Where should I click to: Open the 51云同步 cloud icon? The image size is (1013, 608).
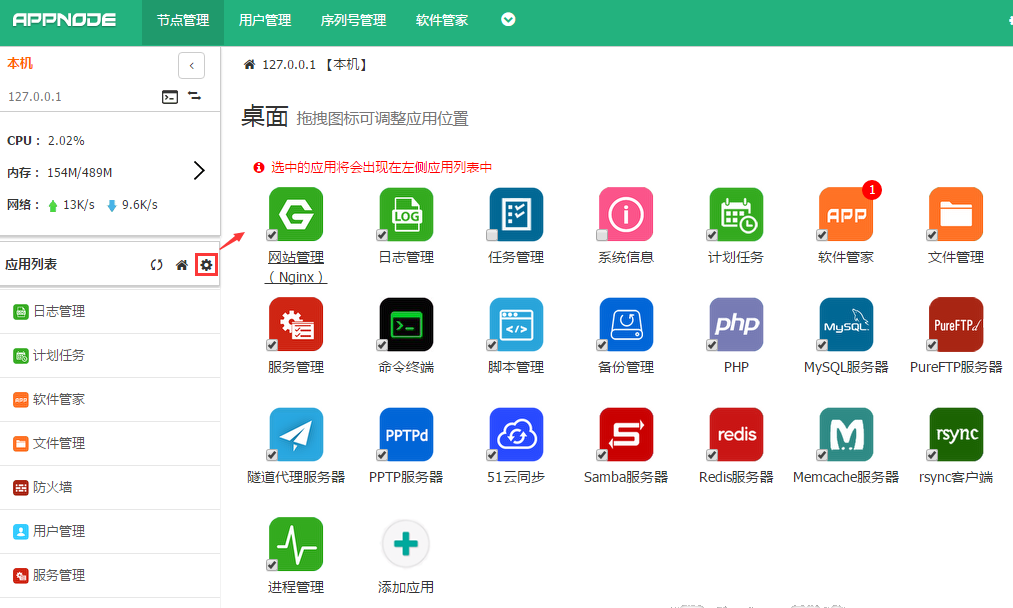click(516, 434)
